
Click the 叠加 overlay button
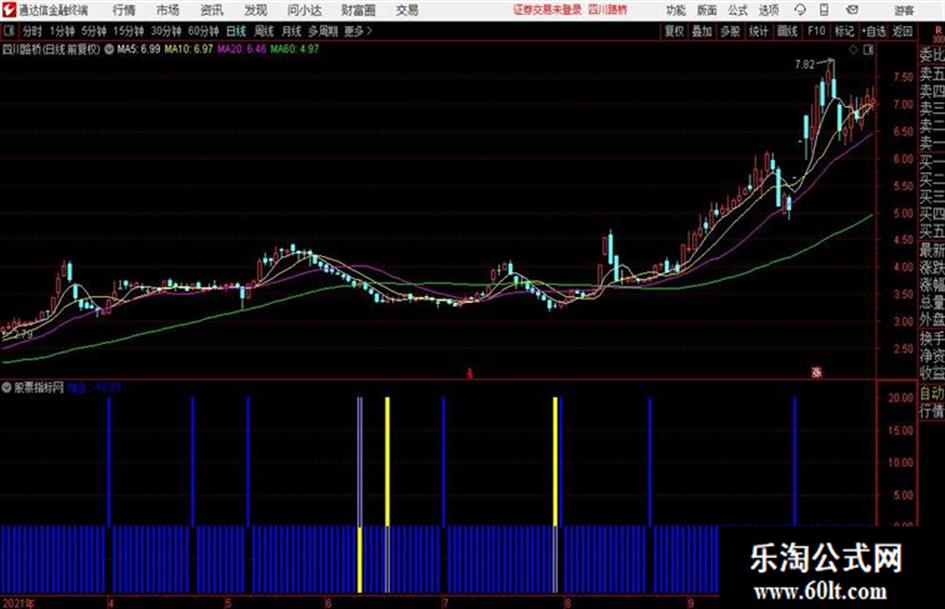702,31
